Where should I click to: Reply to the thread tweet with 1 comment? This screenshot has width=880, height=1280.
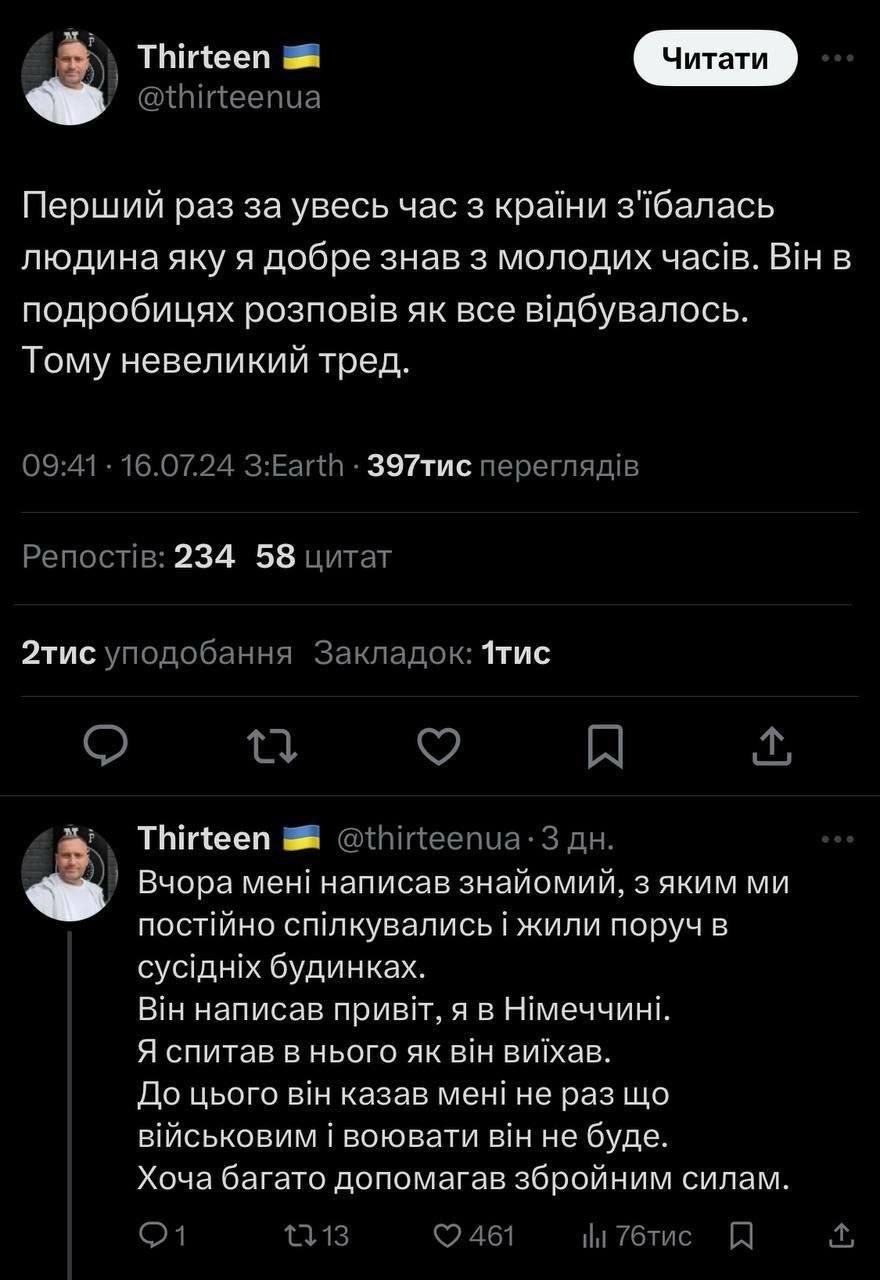tap(162, 1236)
